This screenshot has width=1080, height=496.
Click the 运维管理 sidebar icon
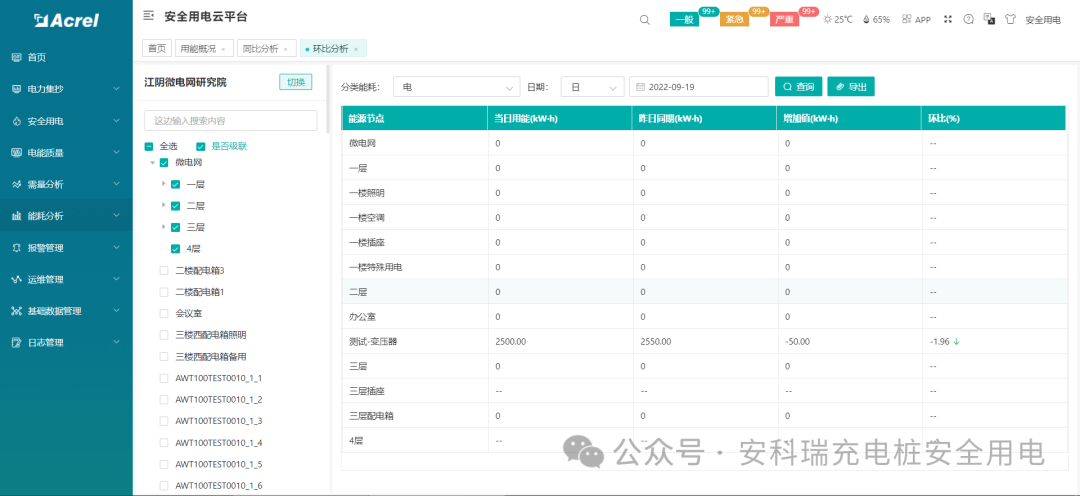pos(17,280)
